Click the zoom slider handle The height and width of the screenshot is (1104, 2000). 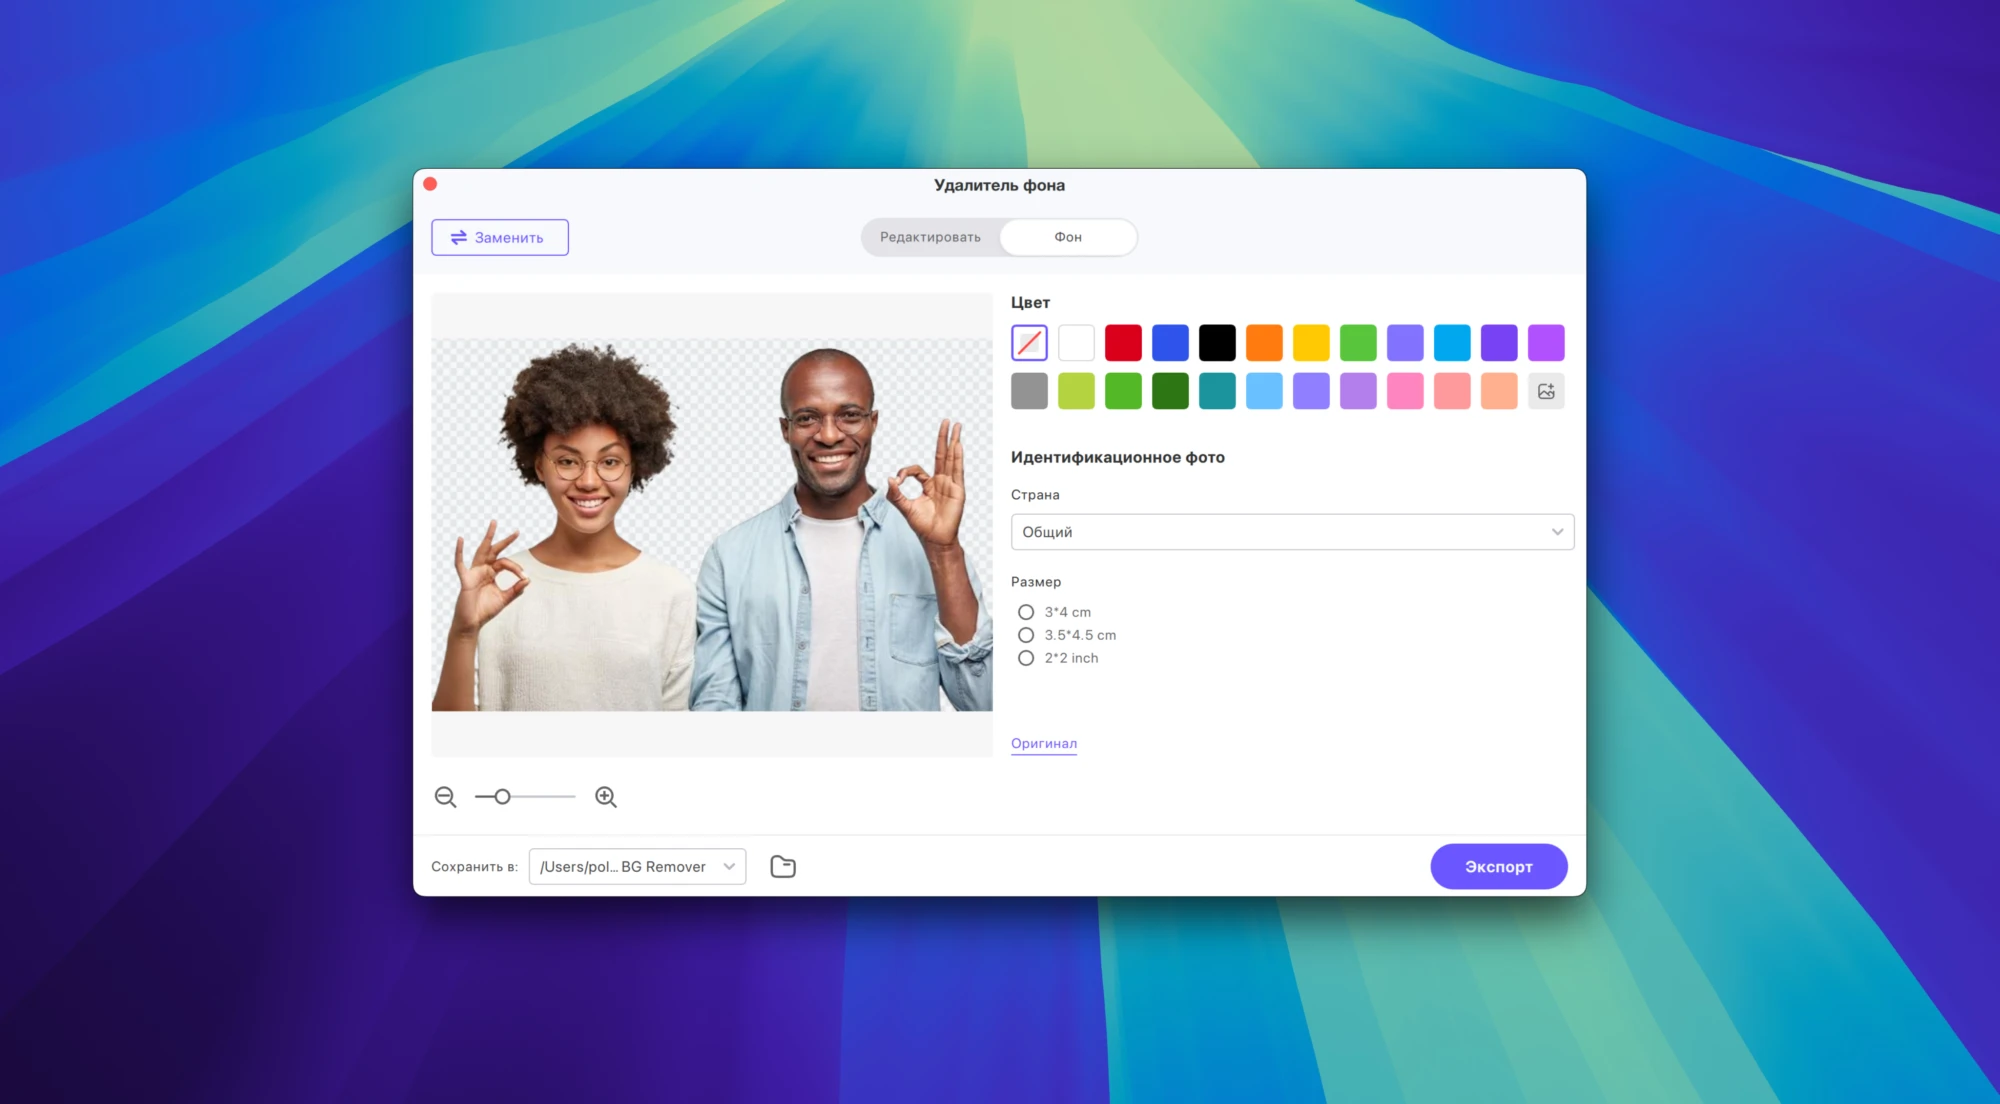503,797
